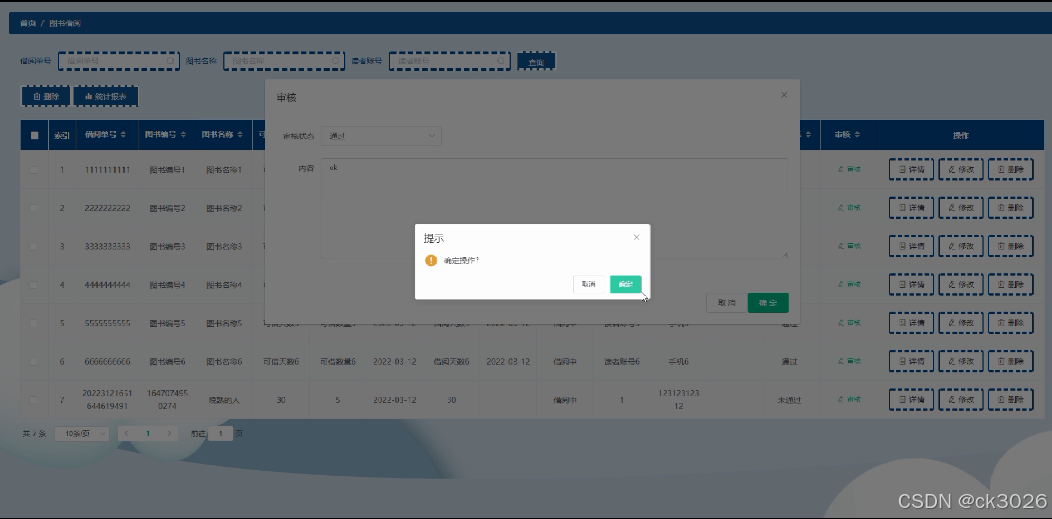Viewport: 1052px width, 519px height.
Task: Open 详情 for row 1
Action: pos(911,170)
